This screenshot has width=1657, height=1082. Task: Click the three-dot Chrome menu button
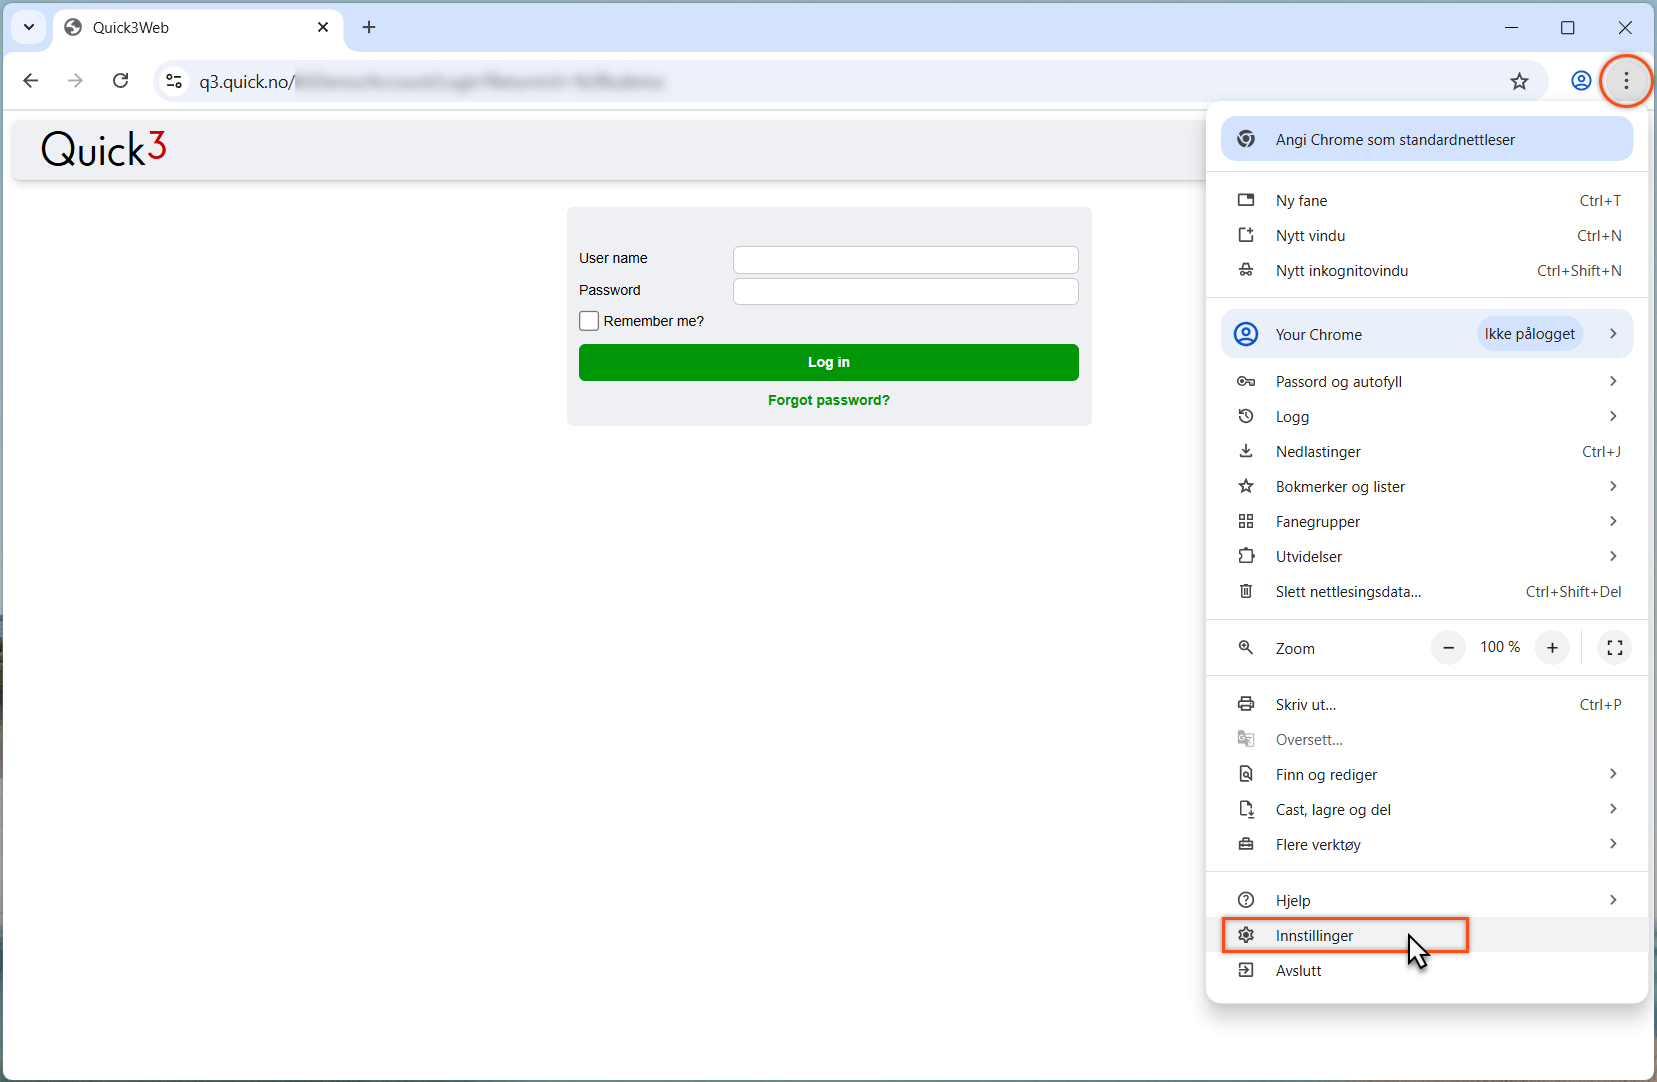pyautogui.click(x=1626, y=81)
